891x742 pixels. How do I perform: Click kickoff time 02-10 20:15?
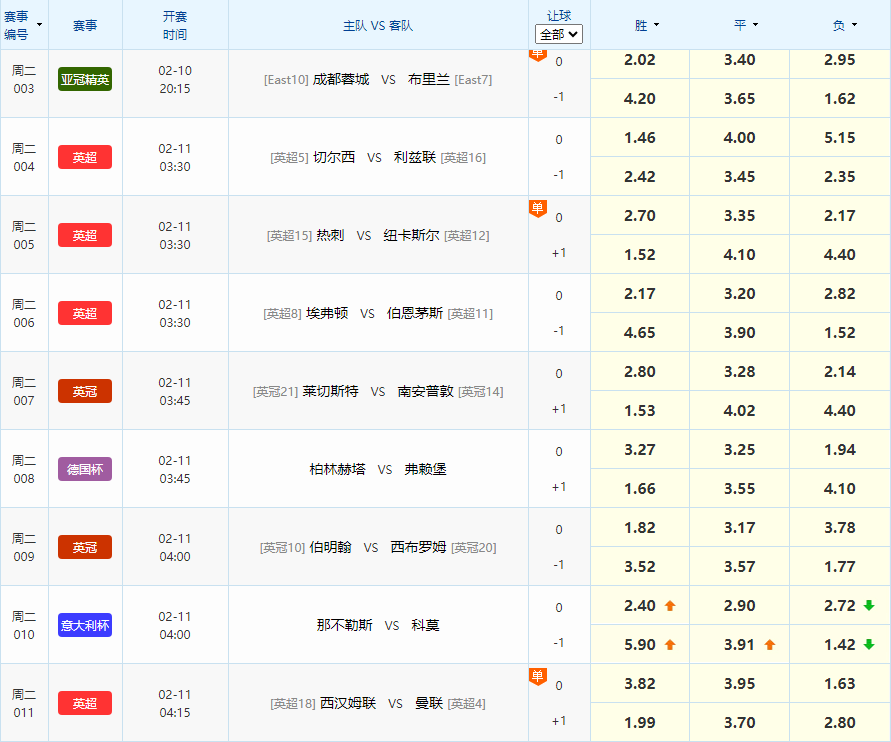click(175, 80)
